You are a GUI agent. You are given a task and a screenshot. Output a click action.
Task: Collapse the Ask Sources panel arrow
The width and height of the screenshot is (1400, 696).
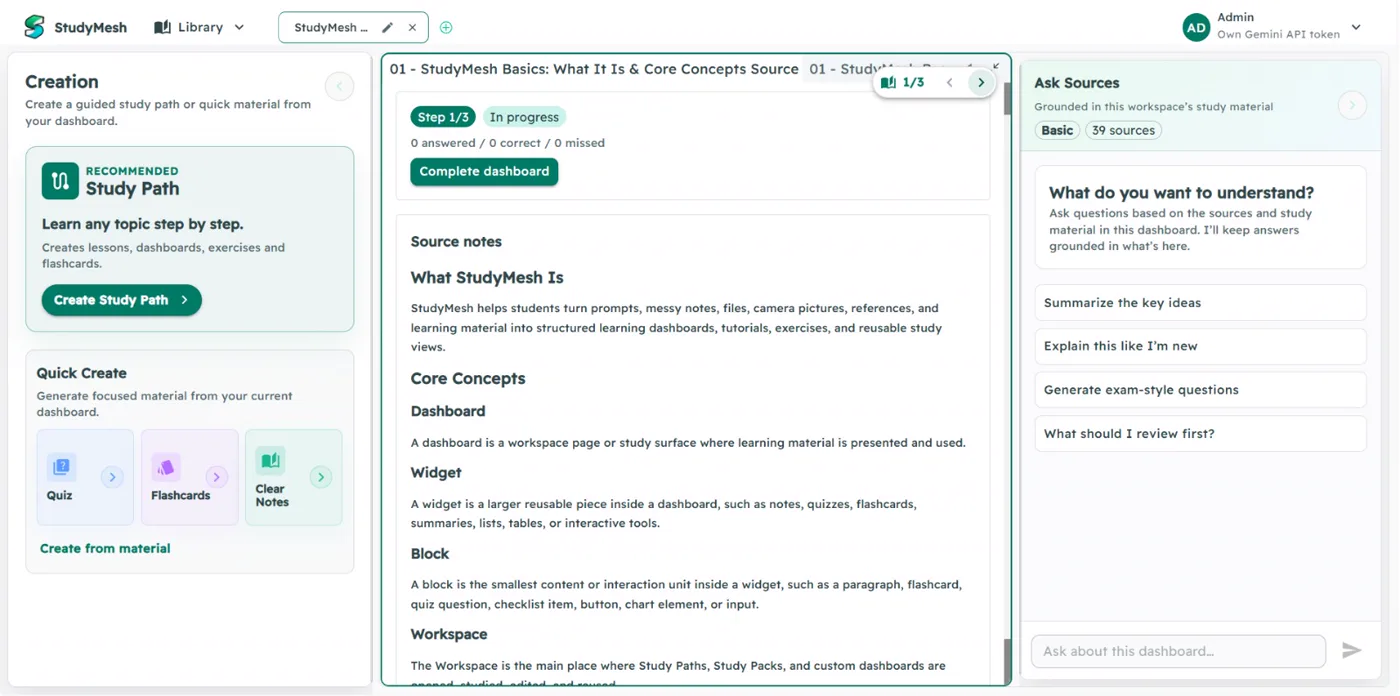[x=1352, y=105]
